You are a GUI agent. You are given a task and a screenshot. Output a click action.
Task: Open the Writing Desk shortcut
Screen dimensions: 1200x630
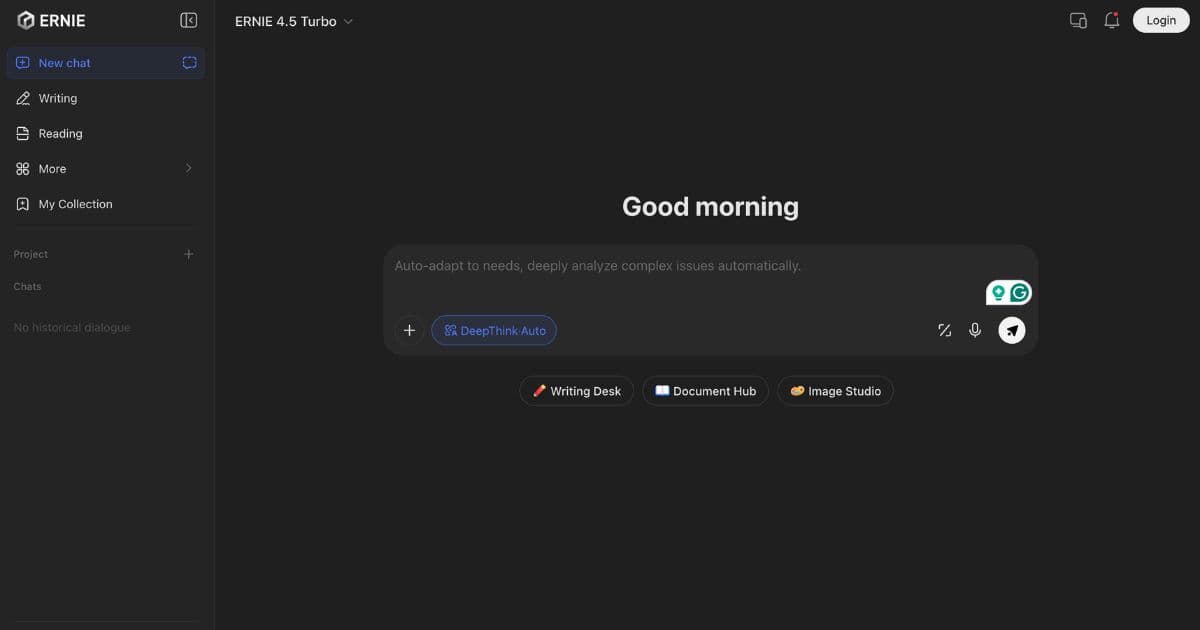coord(576,391)
